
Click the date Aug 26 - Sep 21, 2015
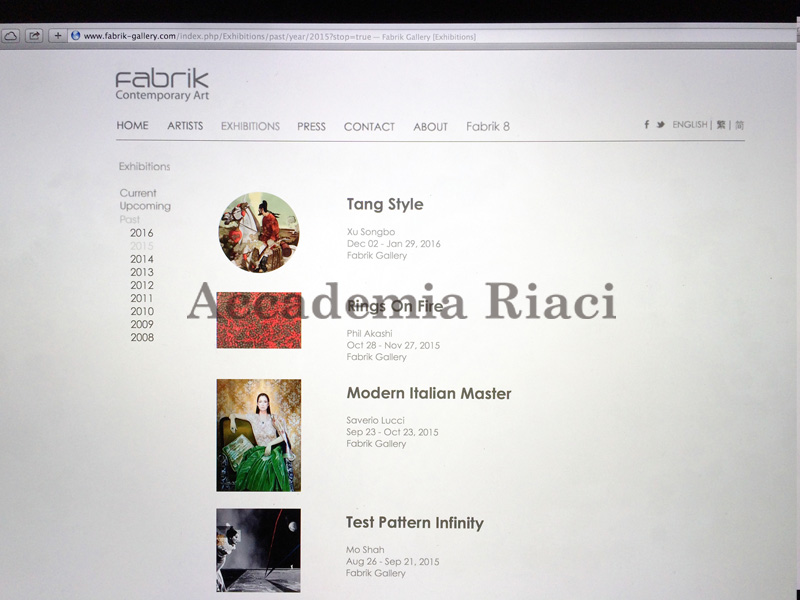[392, 562]
